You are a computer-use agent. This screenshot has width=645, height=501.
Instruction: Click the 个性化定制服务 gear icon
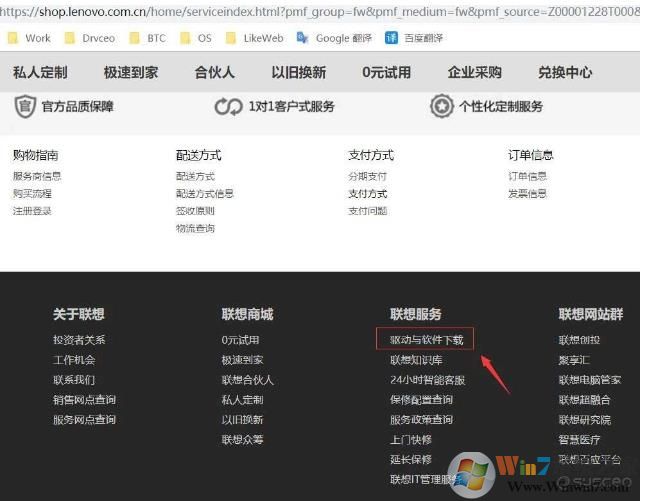[x=441, y=106]
